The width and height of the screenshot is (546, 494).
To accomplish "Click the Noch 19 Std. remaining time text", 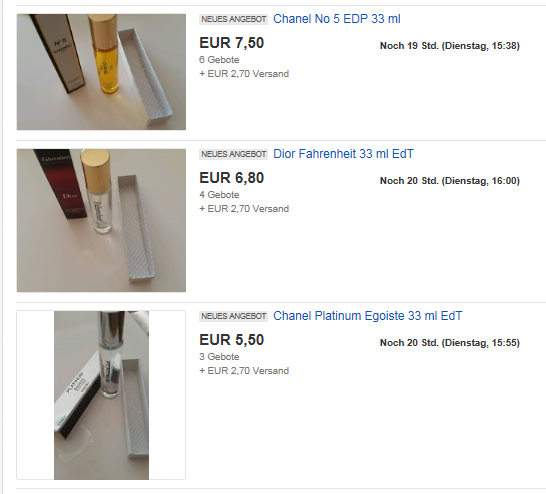I will tap(450, 46).
